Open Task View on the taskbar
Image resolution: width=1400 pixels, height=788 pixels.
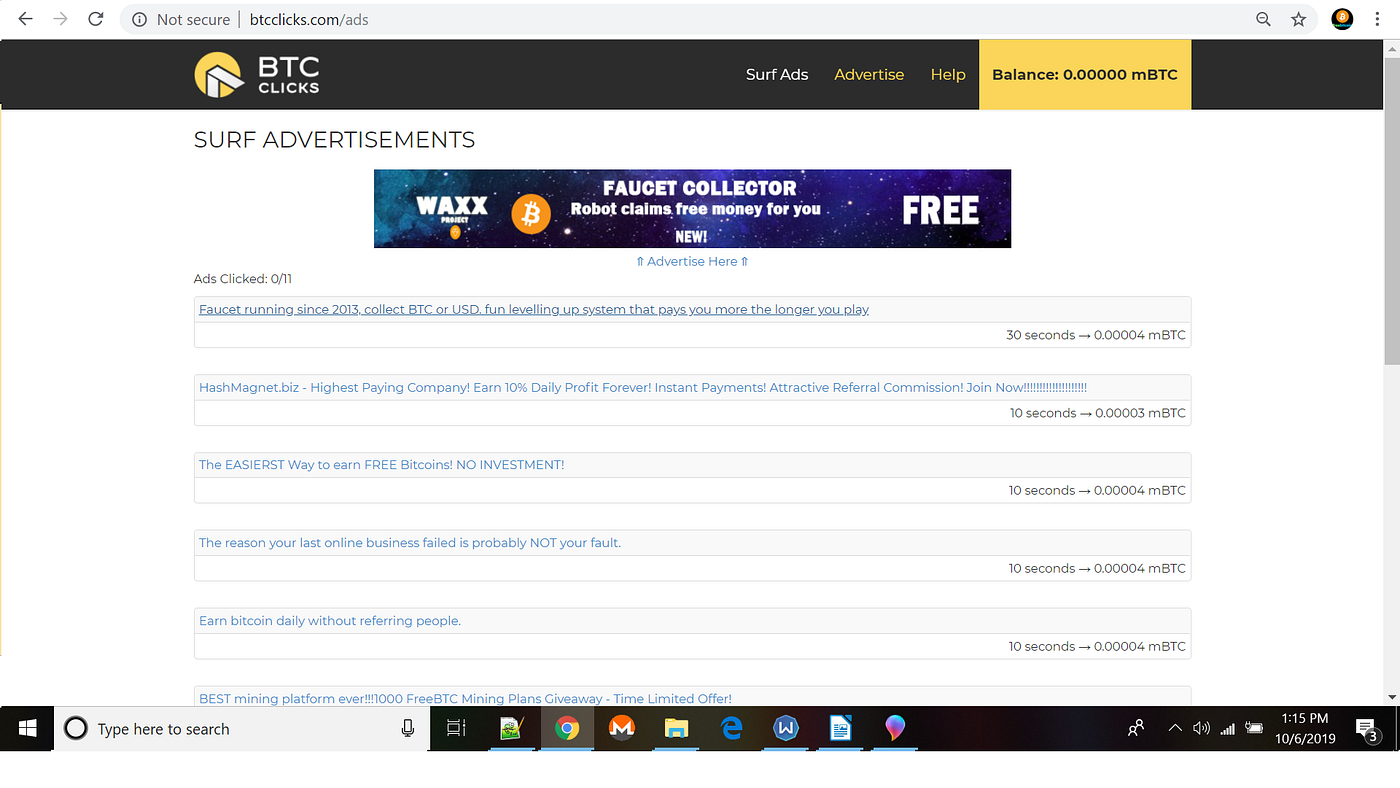click(456, 729)
